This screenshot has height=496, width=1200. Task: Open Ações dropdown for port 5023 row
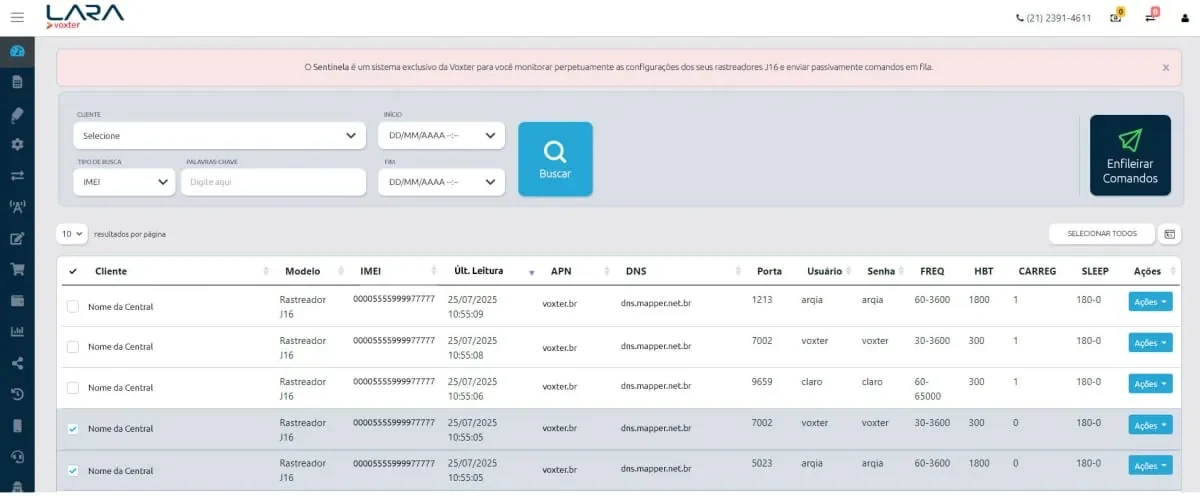point(1150,466)
